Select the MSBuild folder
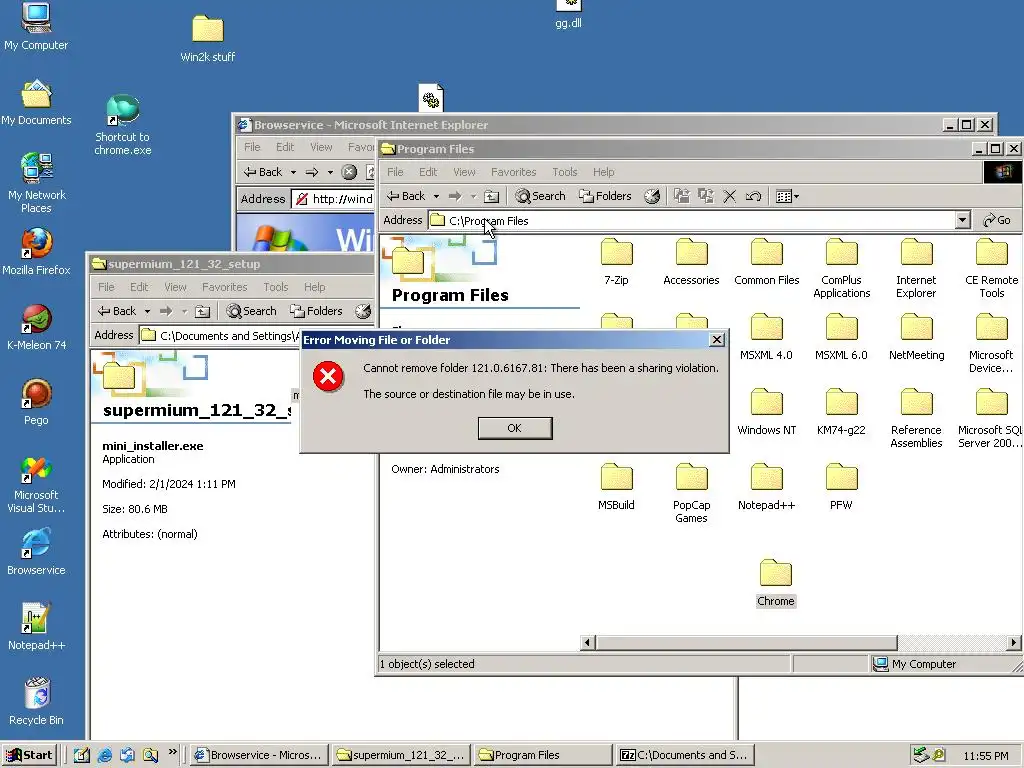 [616, 487]
